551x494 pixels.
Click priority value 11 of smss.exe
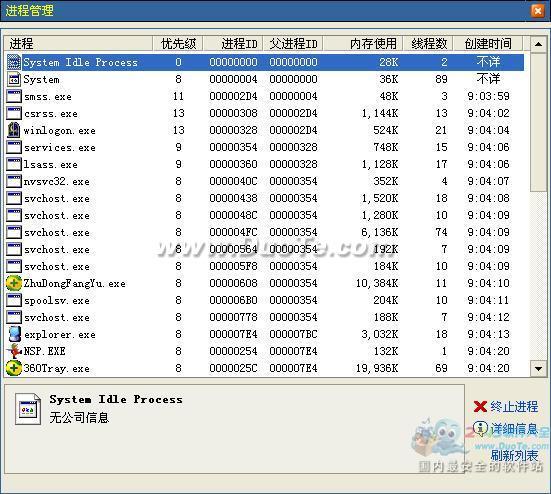coord(178,96)
